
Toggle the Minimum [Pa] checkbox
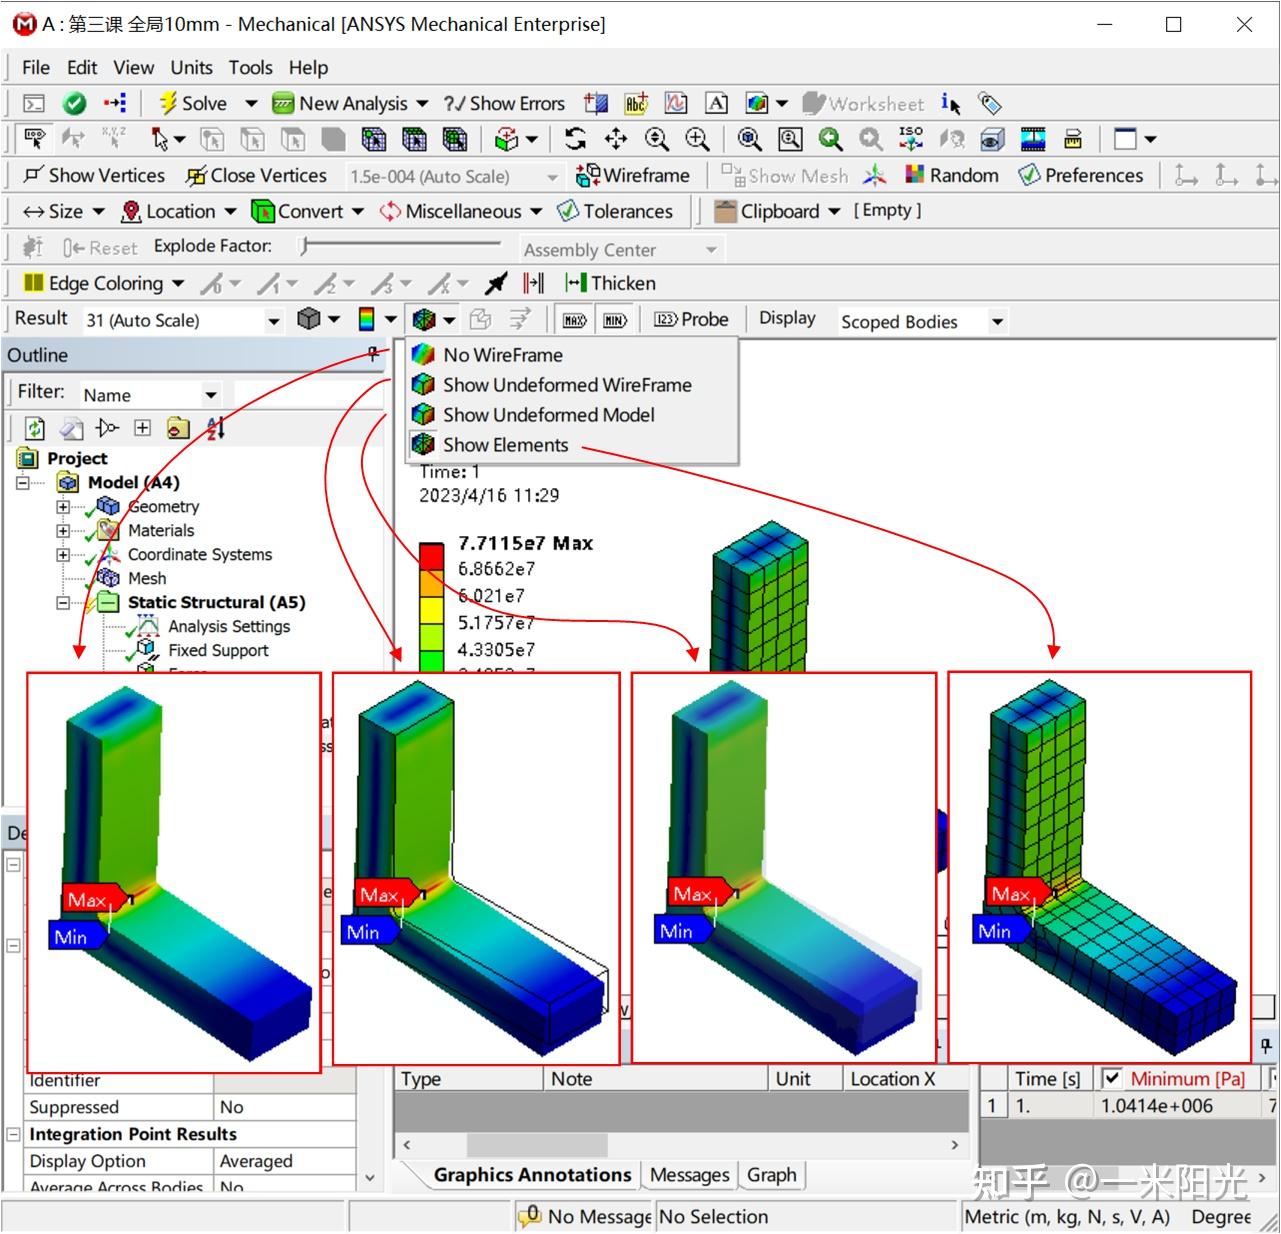[1113, 1078]
